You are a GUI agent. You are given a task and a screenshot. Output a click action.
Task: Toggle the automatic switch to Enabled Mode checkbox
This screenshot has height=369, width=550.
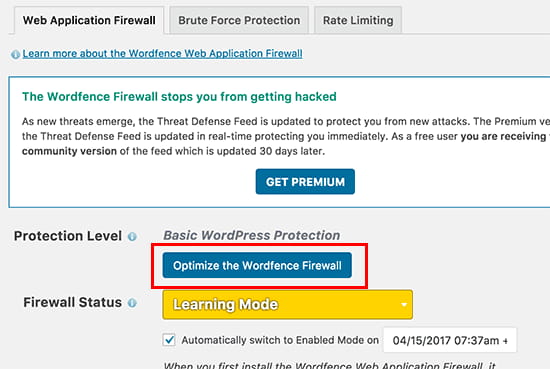[x=169, y=340]
